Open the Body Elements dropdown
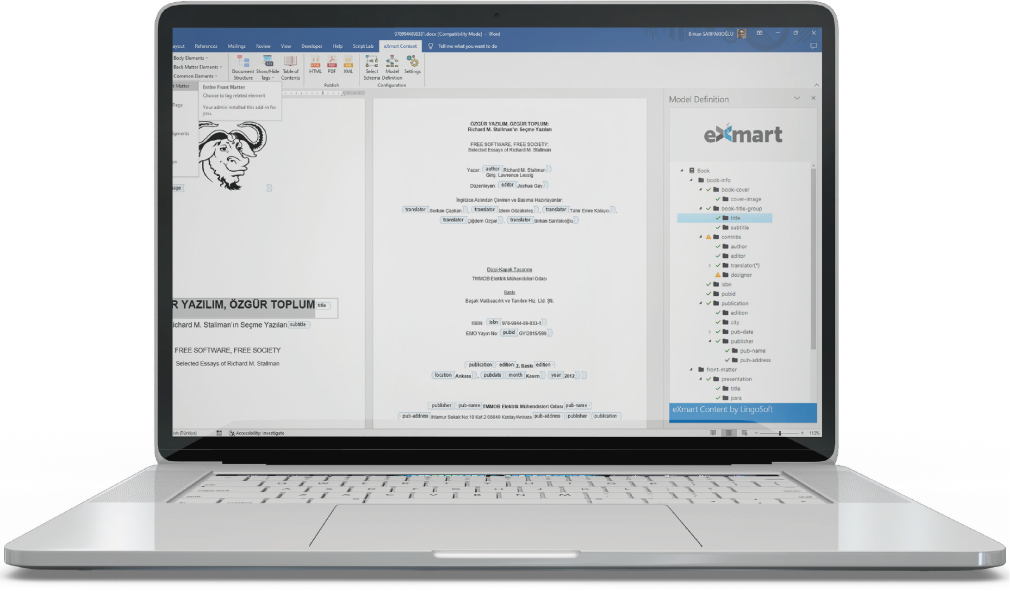The height and width of the screenshot is (591, 1010). [190, 58]
